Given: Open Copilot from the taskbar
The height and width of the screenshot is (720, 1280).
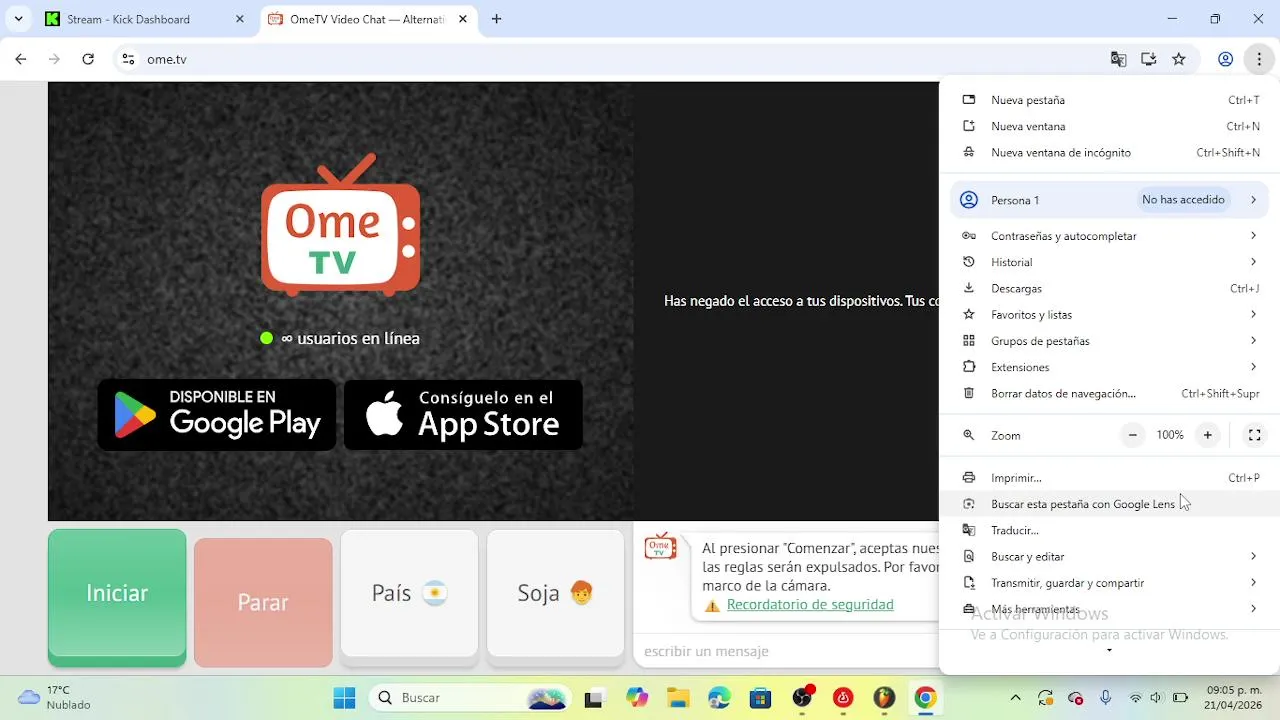Looking at the screenshot, I should [637, 698].
